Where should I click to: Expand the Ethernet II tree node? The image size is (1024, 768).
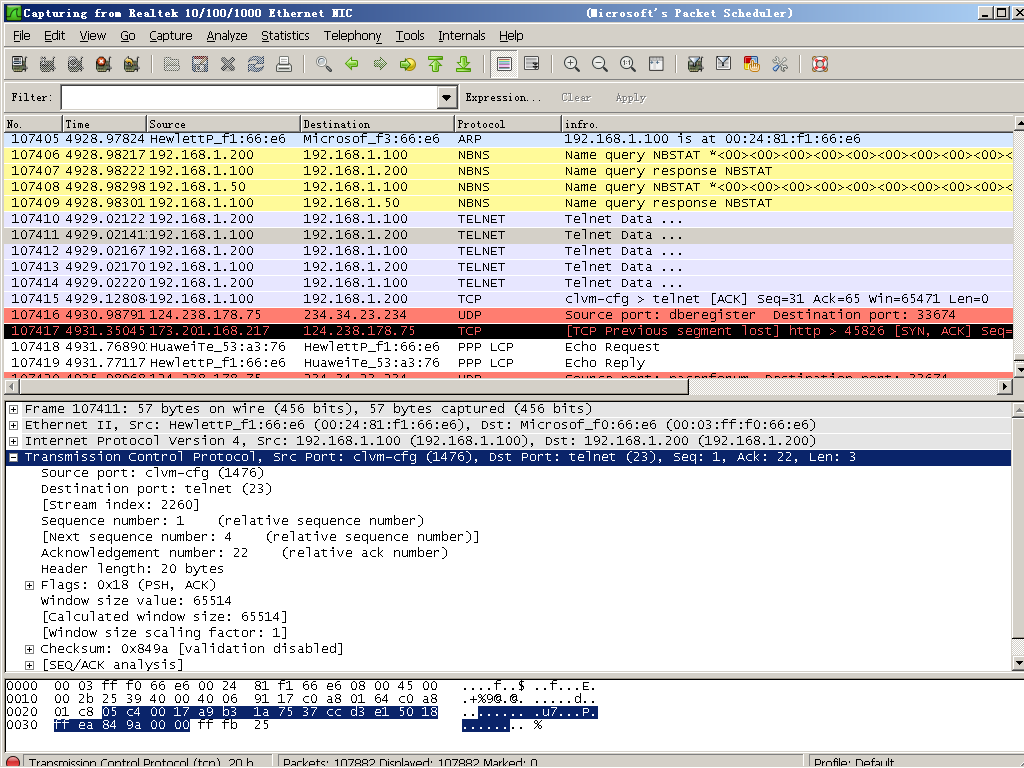point(13,425)
